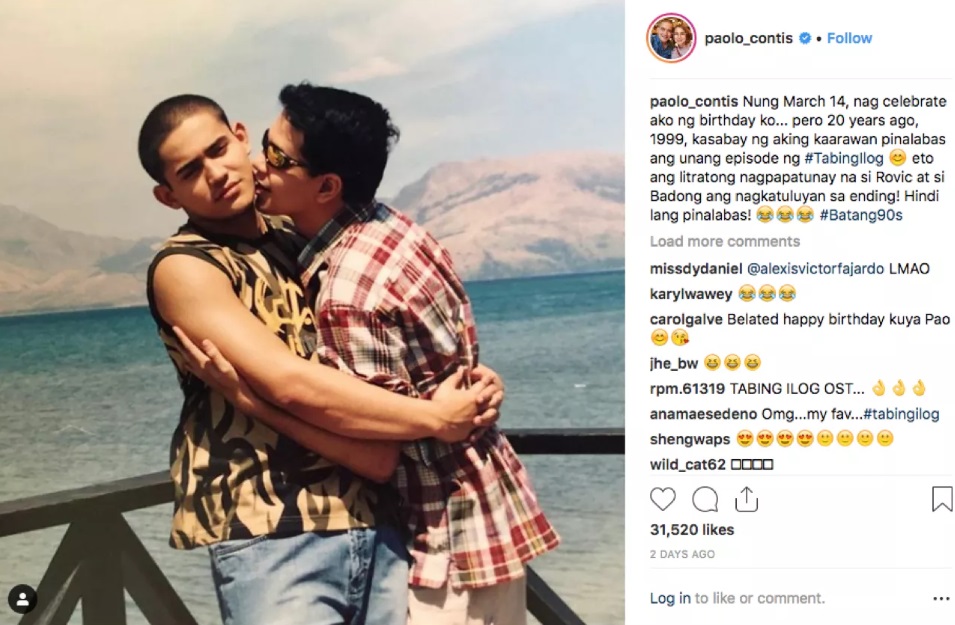The height and width of the screenshot is (625, 955).
Task: Save the post with the bookmark icon
Action: (942, 499)
